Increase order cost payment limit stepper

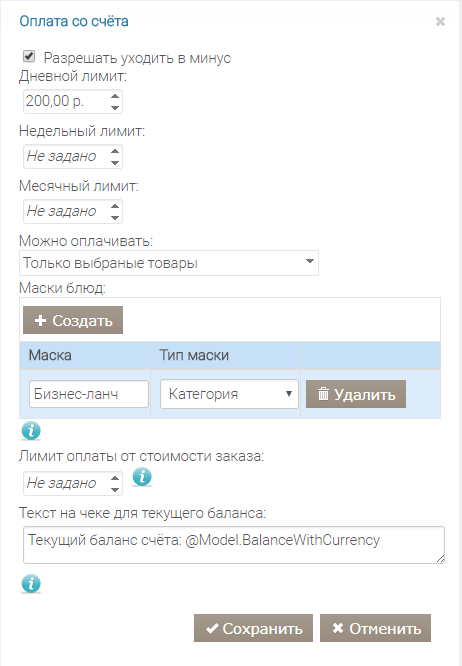[115, 478]
